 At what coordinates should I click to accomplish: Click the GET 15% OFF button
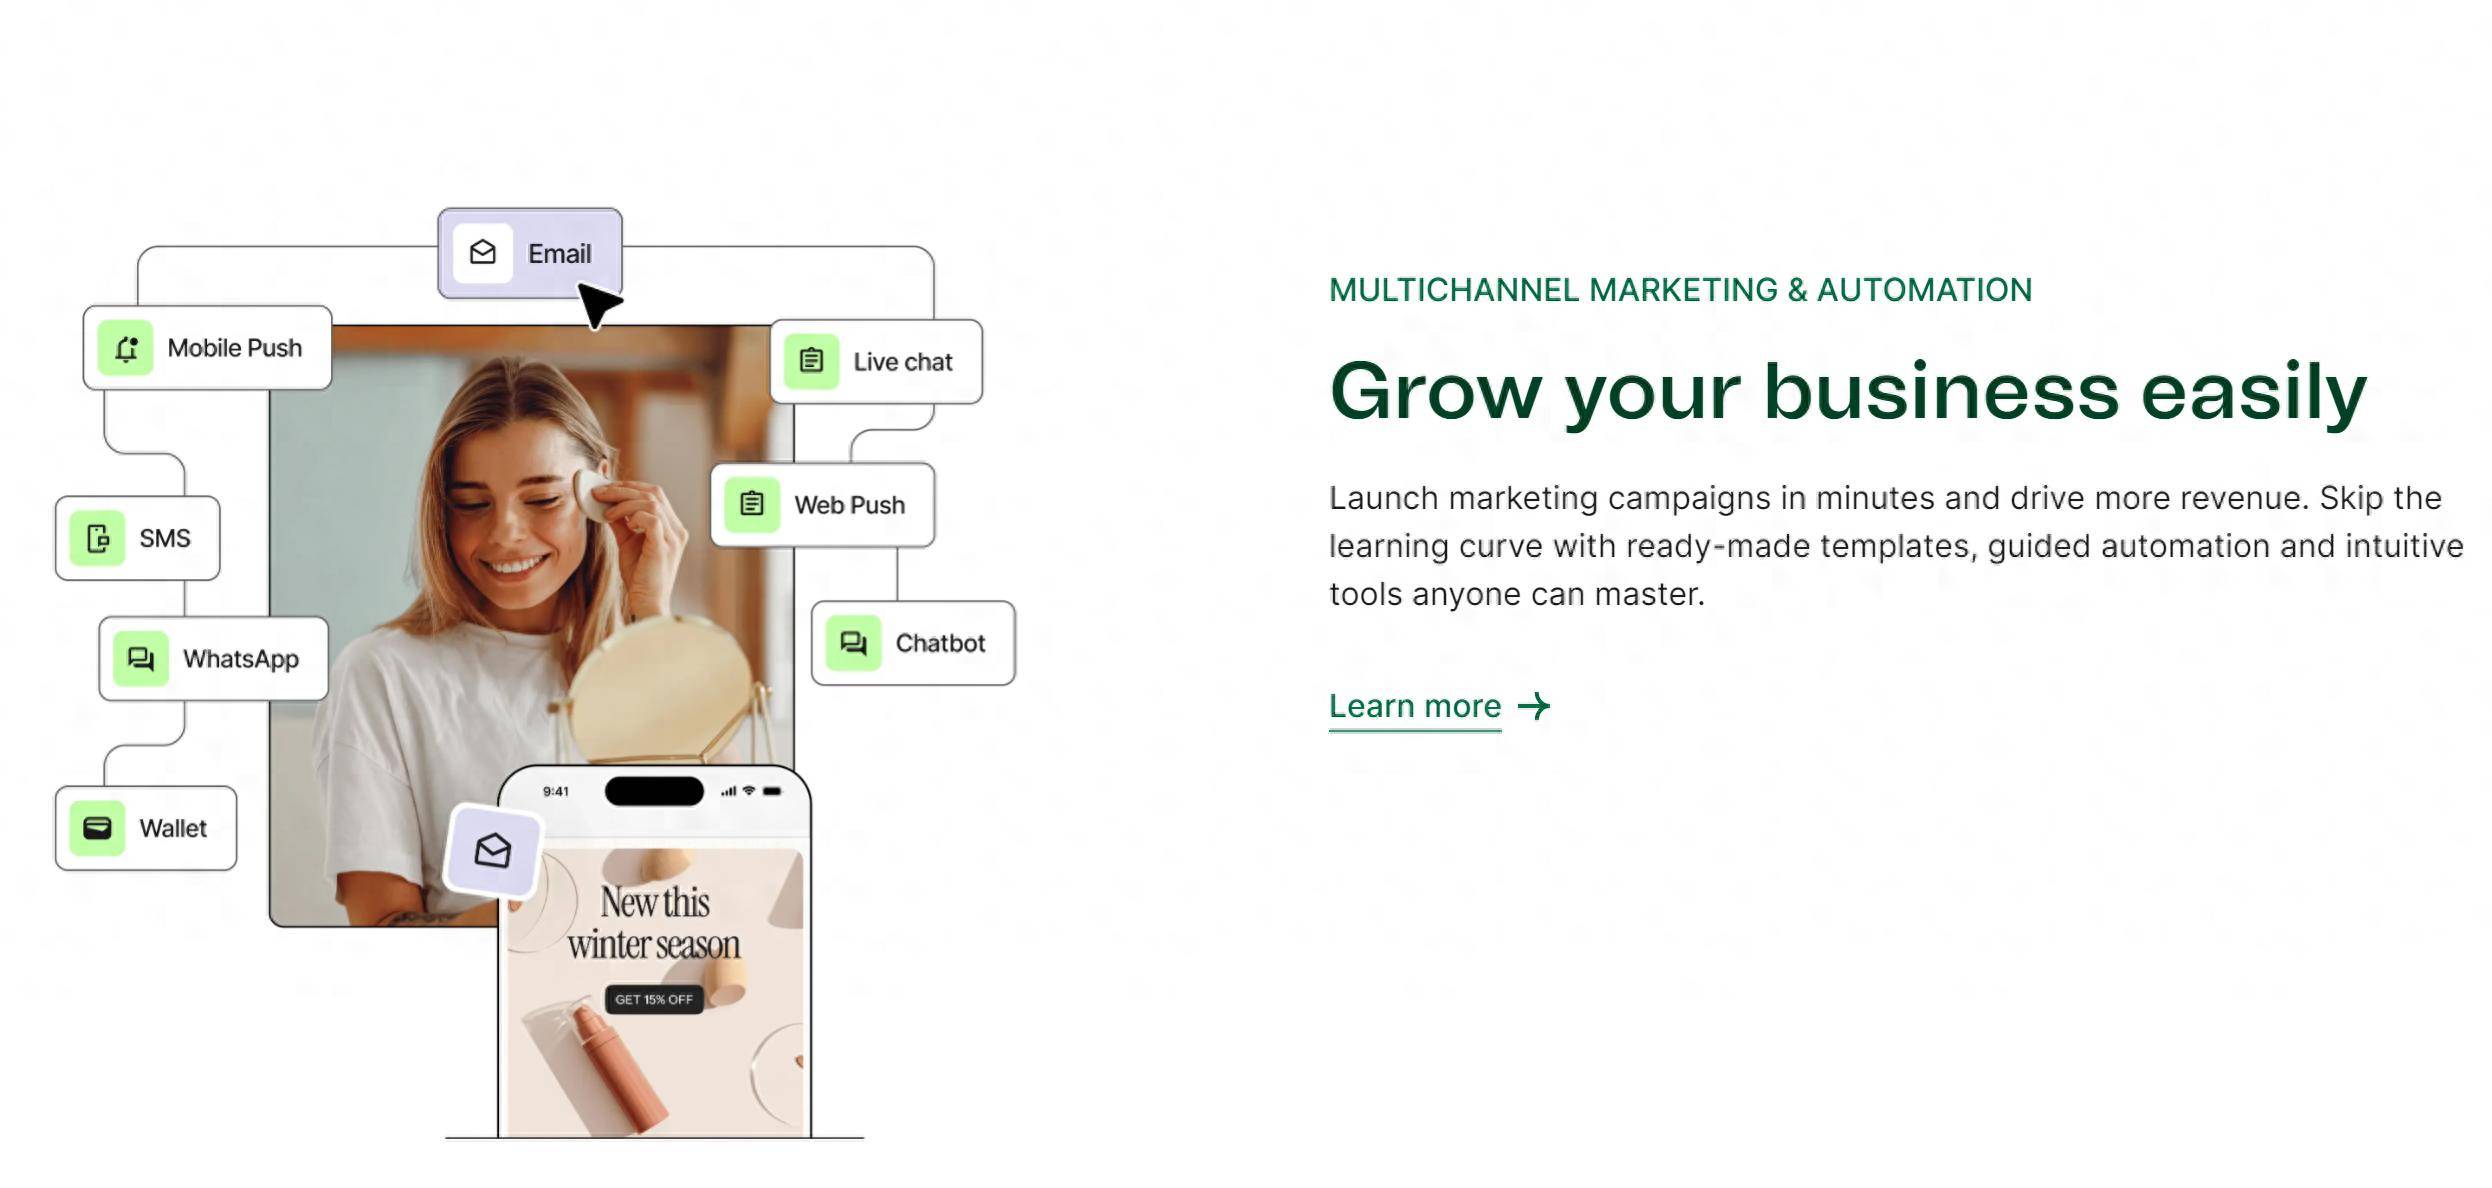click(x=654, y=999)
